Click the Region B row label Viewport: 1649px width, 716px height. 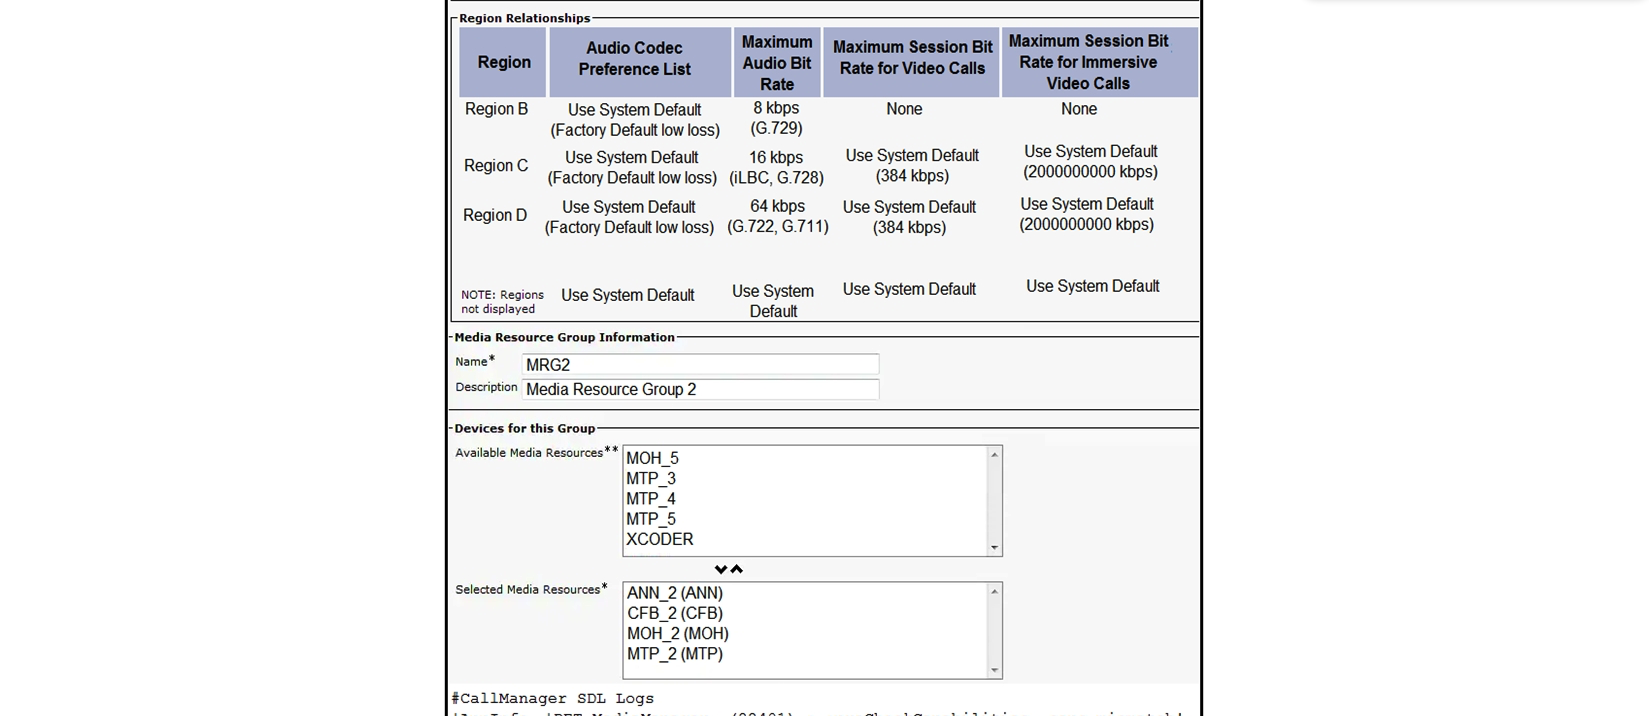point(496,109)
